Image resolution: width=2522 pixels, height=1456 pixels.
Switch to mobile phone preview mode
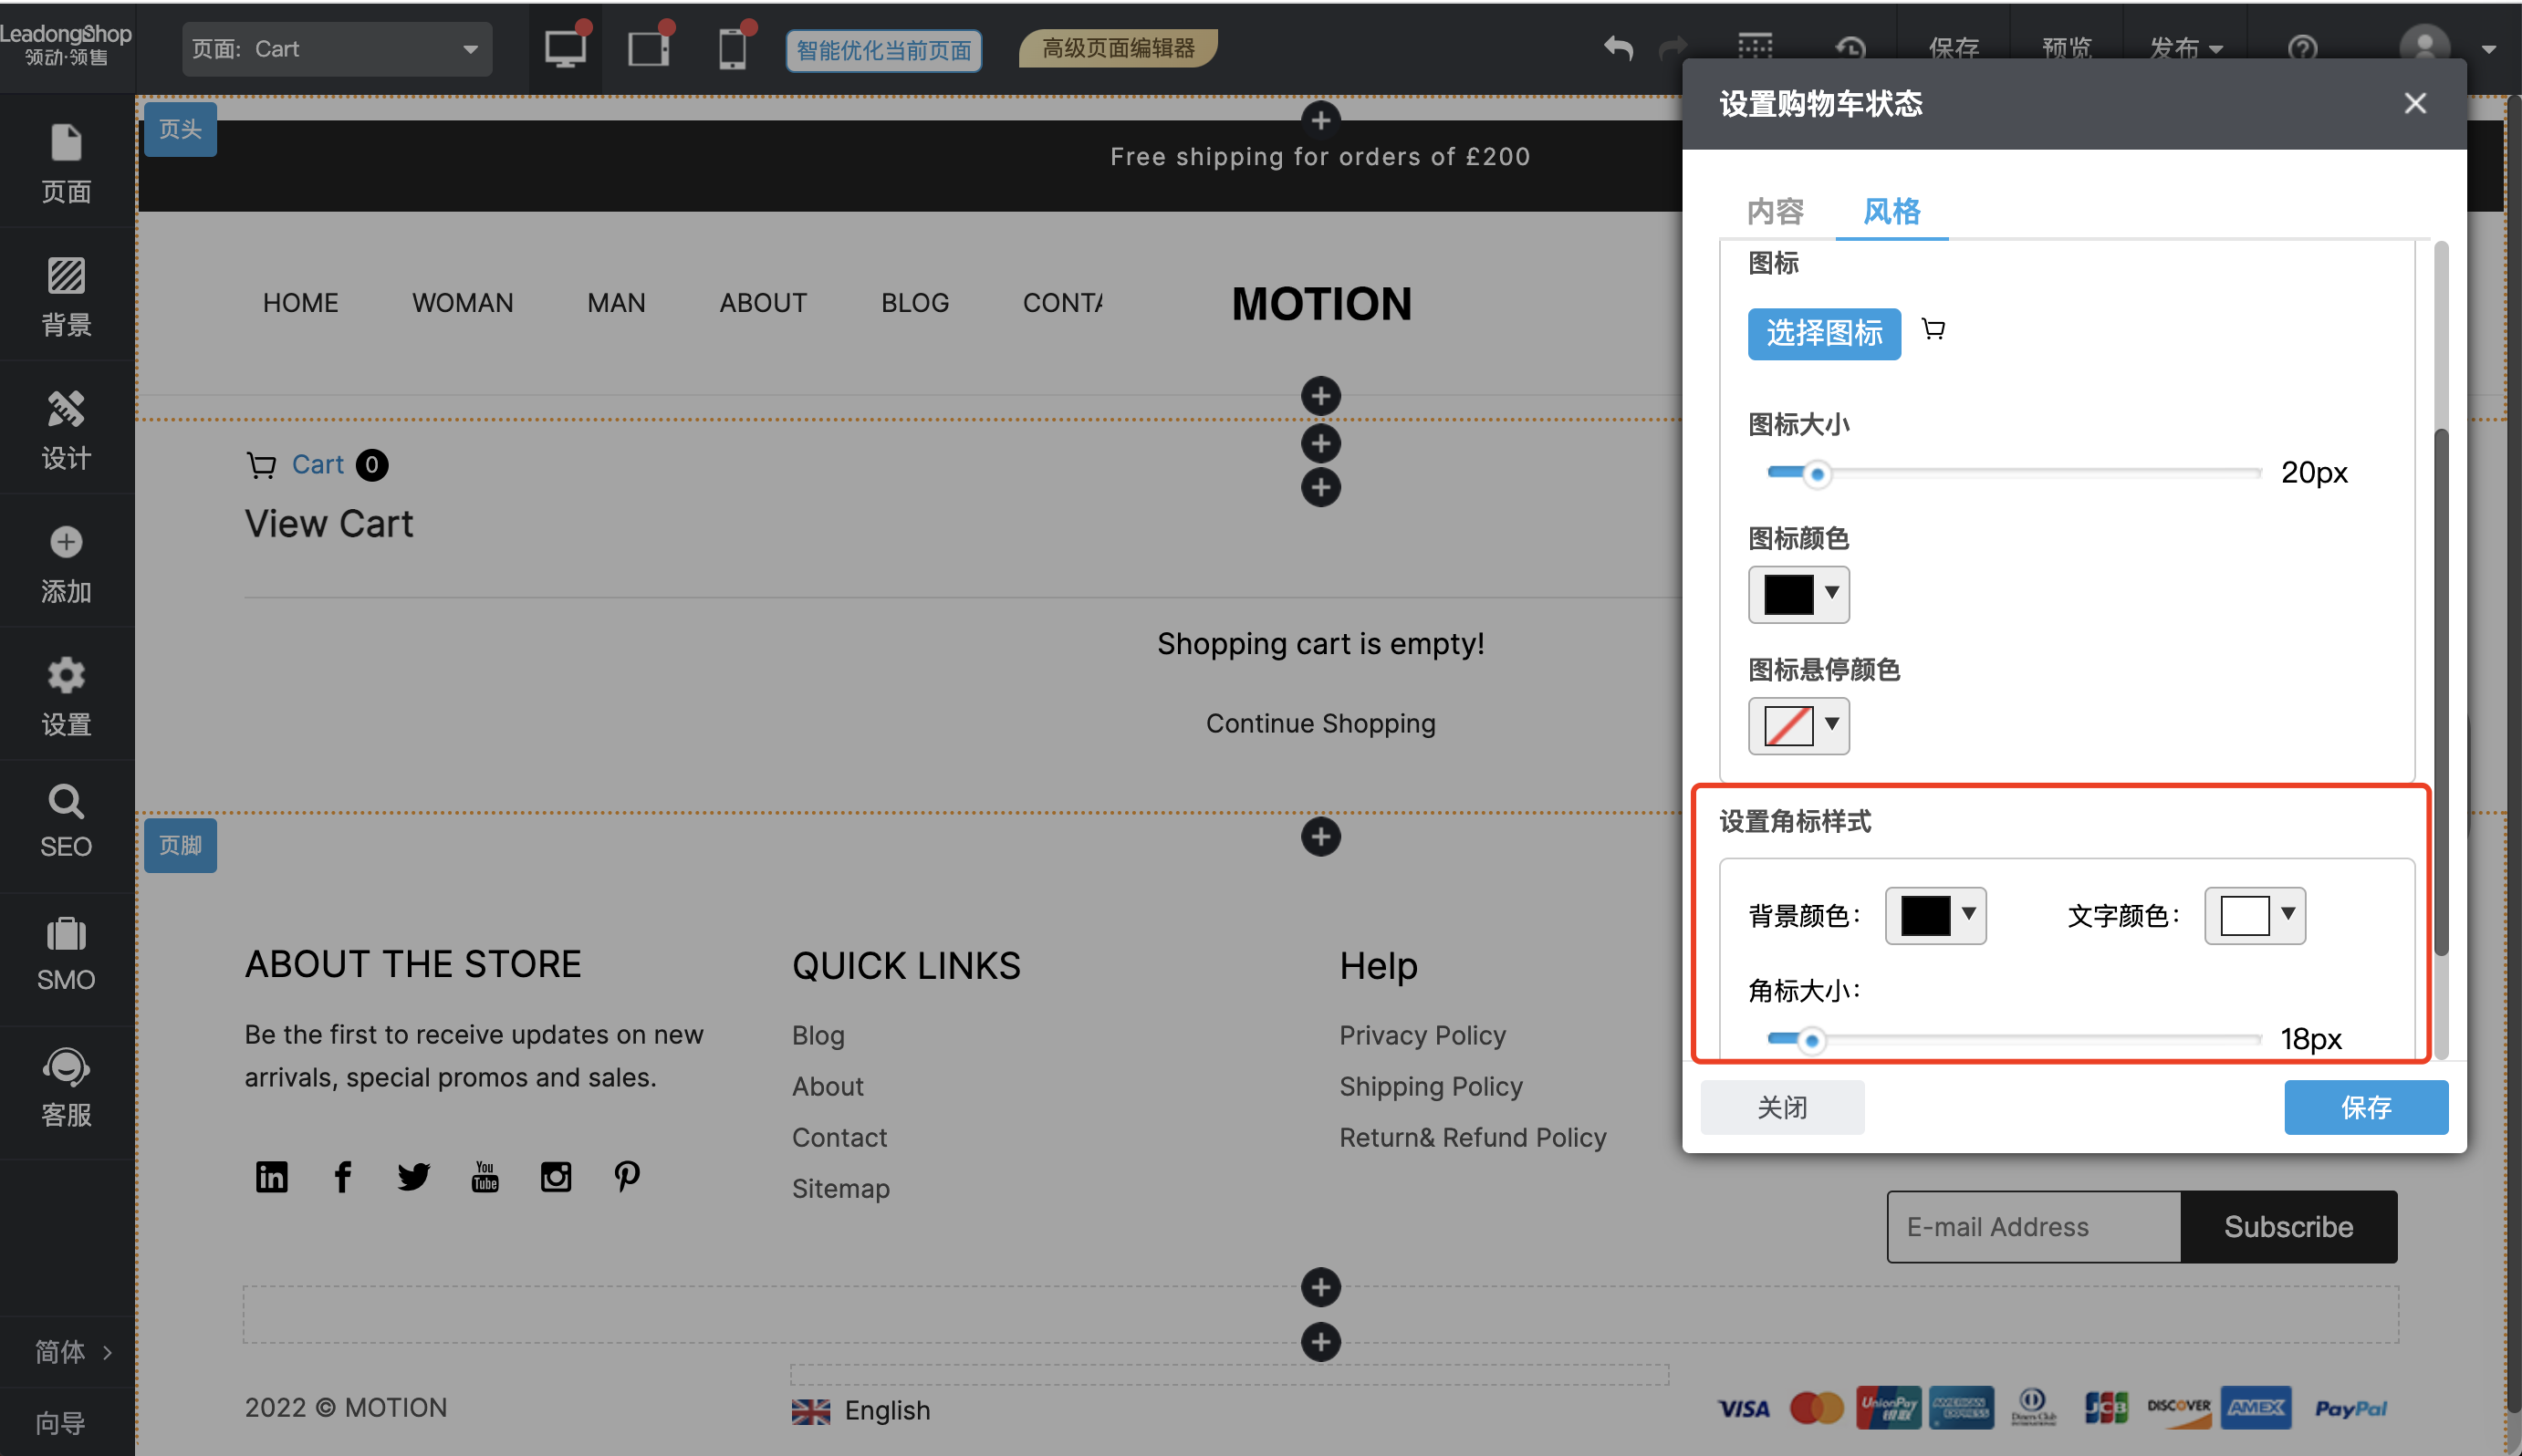point(732,49)
